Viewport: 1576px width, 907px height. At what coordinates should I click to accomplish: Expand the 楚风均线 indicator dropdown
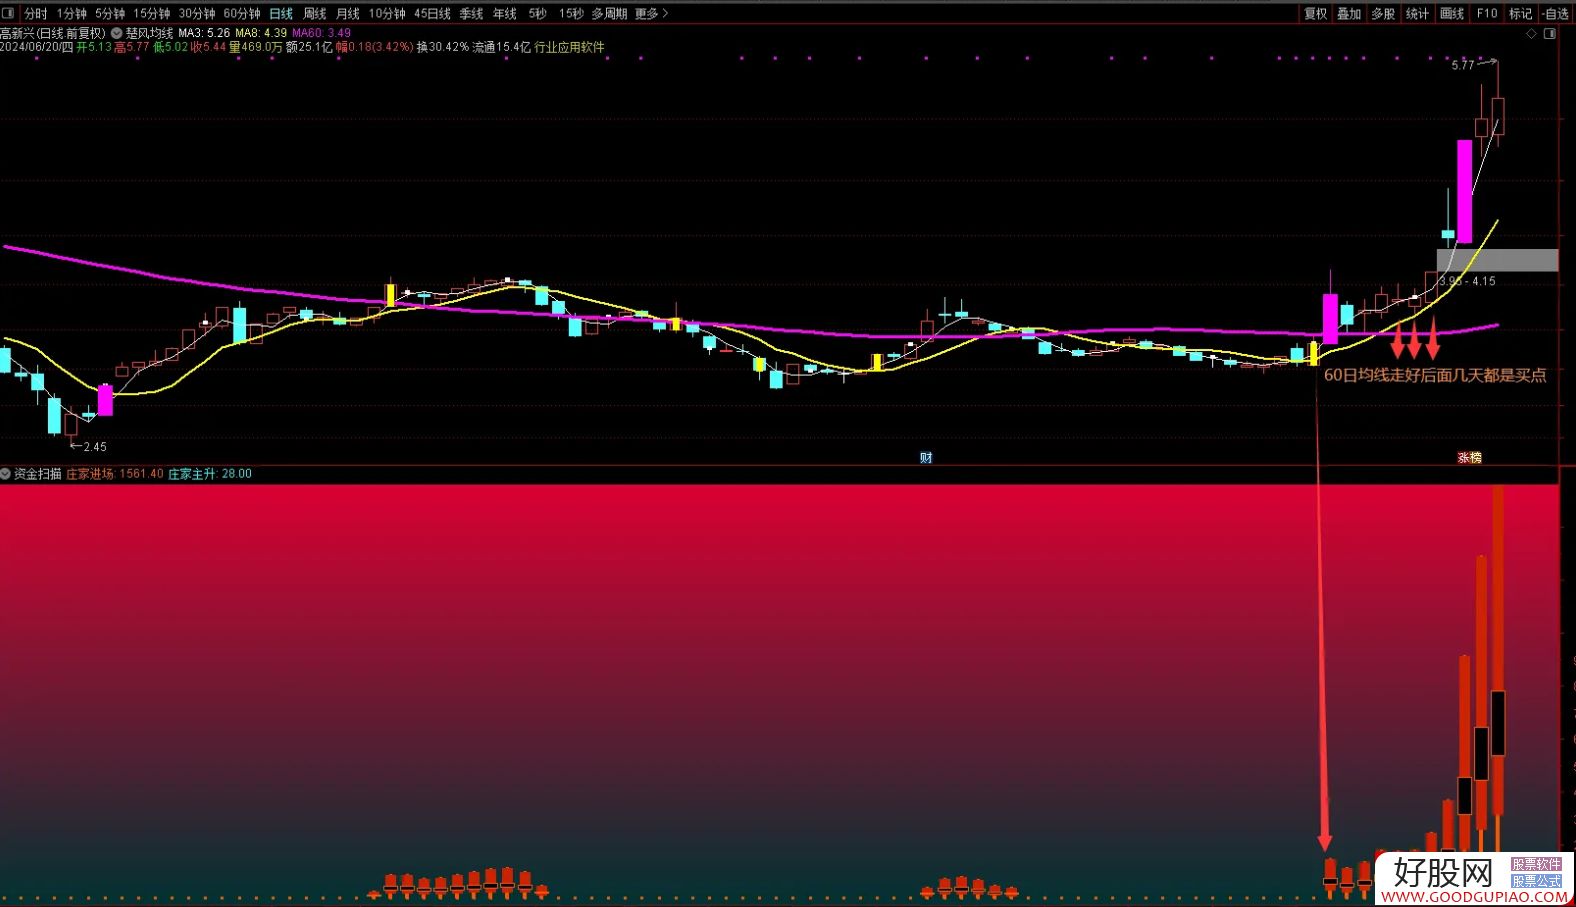pos(116,33)
